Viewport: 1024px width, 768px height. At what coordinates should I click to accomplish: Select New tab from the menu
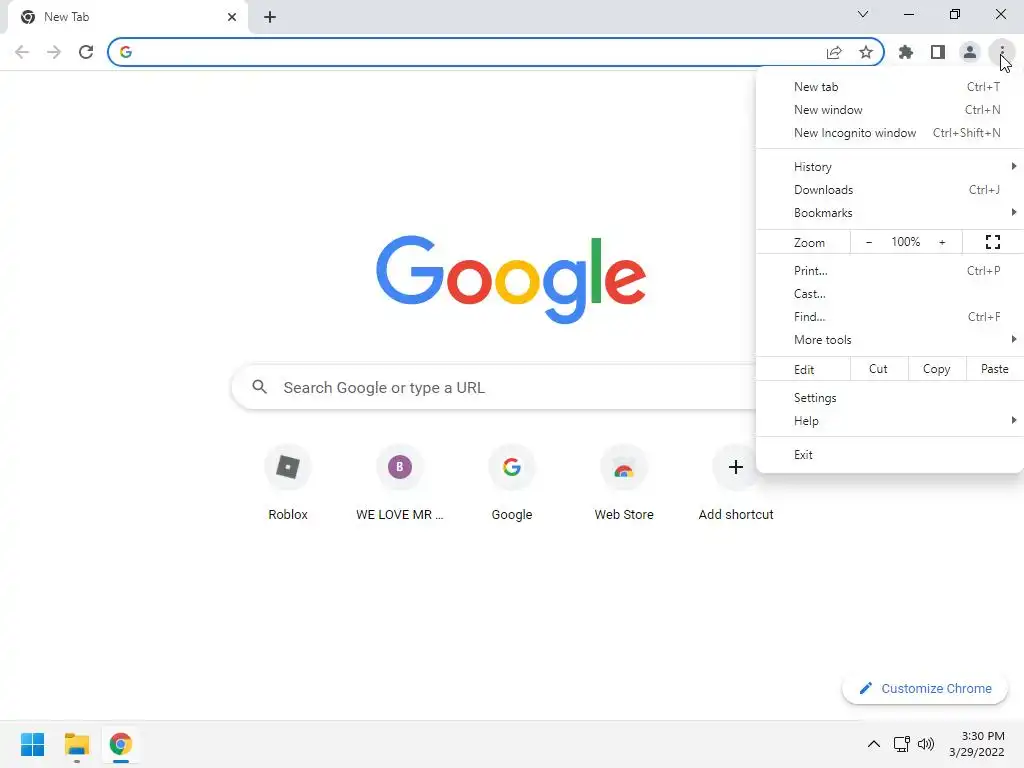tap(889, 87)
